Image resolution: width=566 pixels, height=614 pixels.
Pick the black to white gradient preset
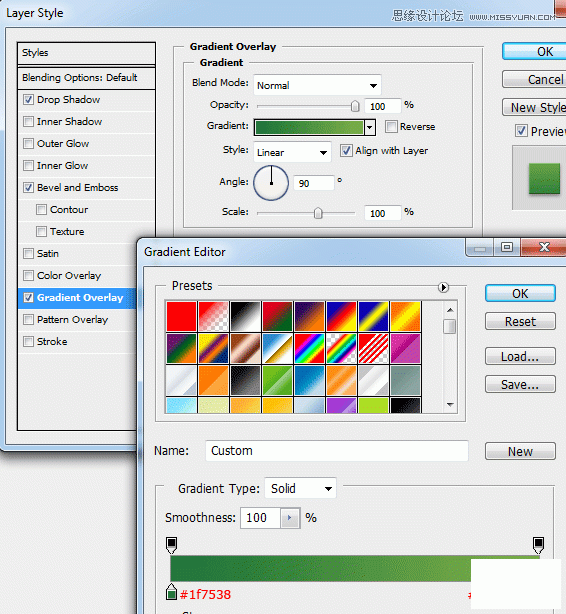246,316
